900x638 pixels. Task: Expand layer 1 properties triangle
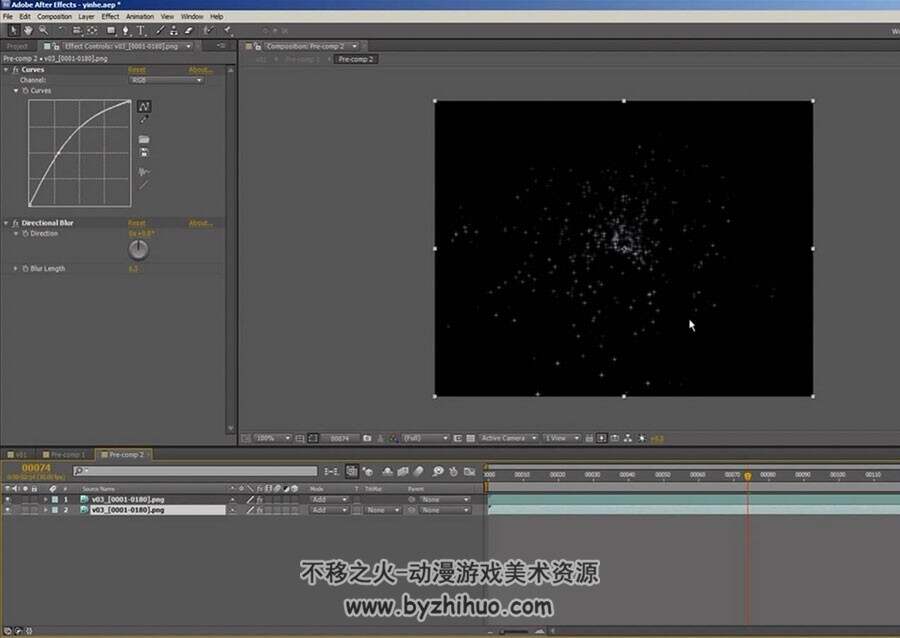(45, 500)
